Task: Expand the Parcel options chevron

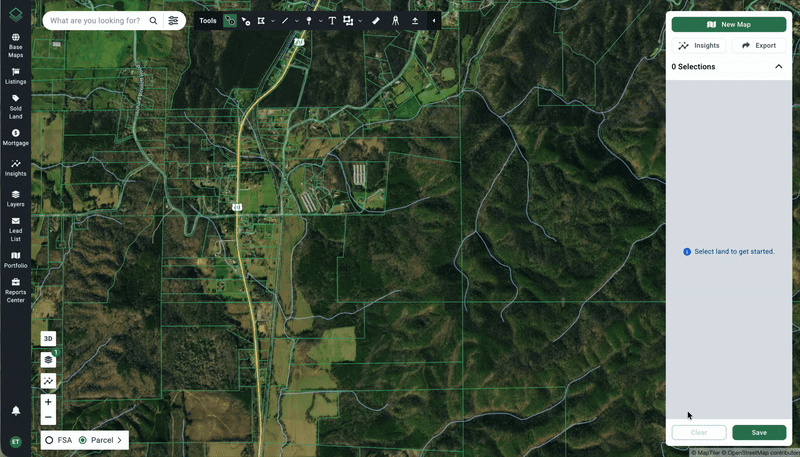Action: point(120,440)
